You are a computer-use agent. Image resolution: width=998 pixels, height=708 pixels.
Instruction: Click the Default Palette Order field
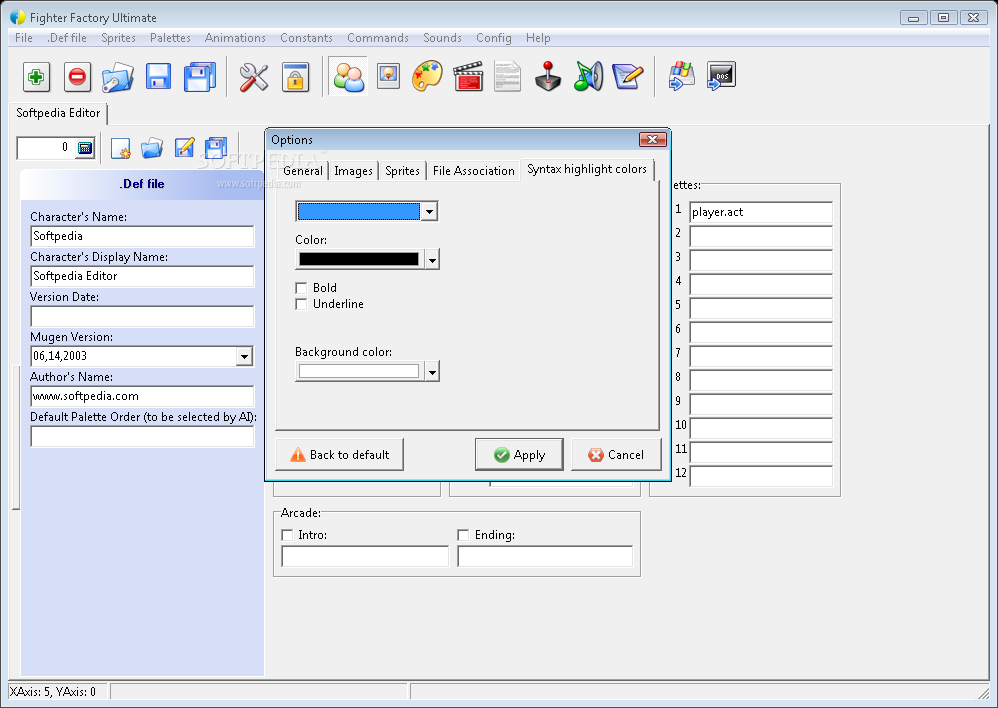(x=143, y=436)
